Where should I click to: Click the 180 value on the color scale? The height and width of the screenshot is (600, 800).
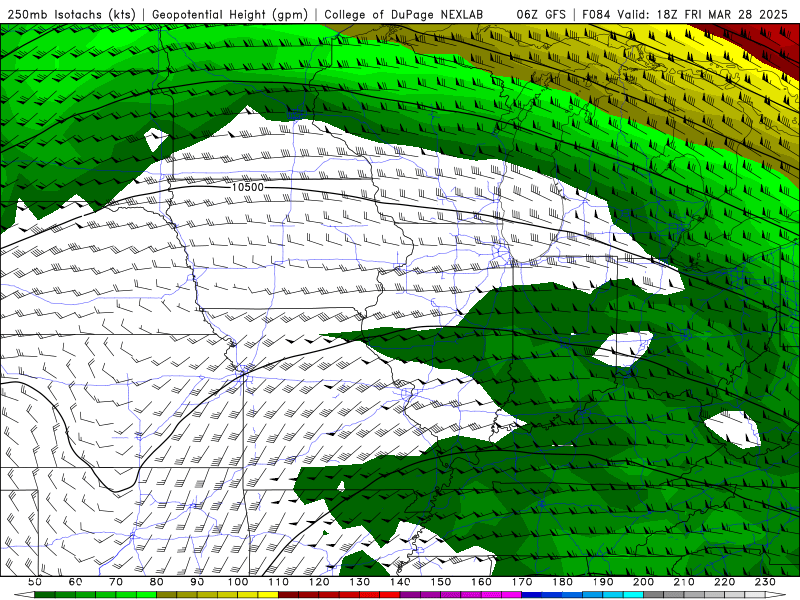pyautogui.click(x=562, y=582)
